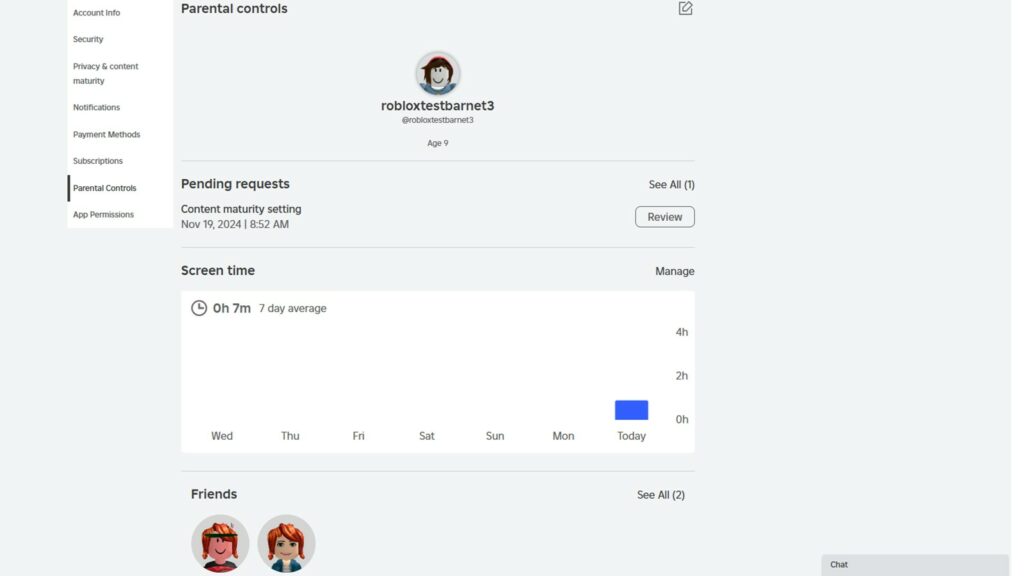Click Manage next to Screen time

[675, 271]
